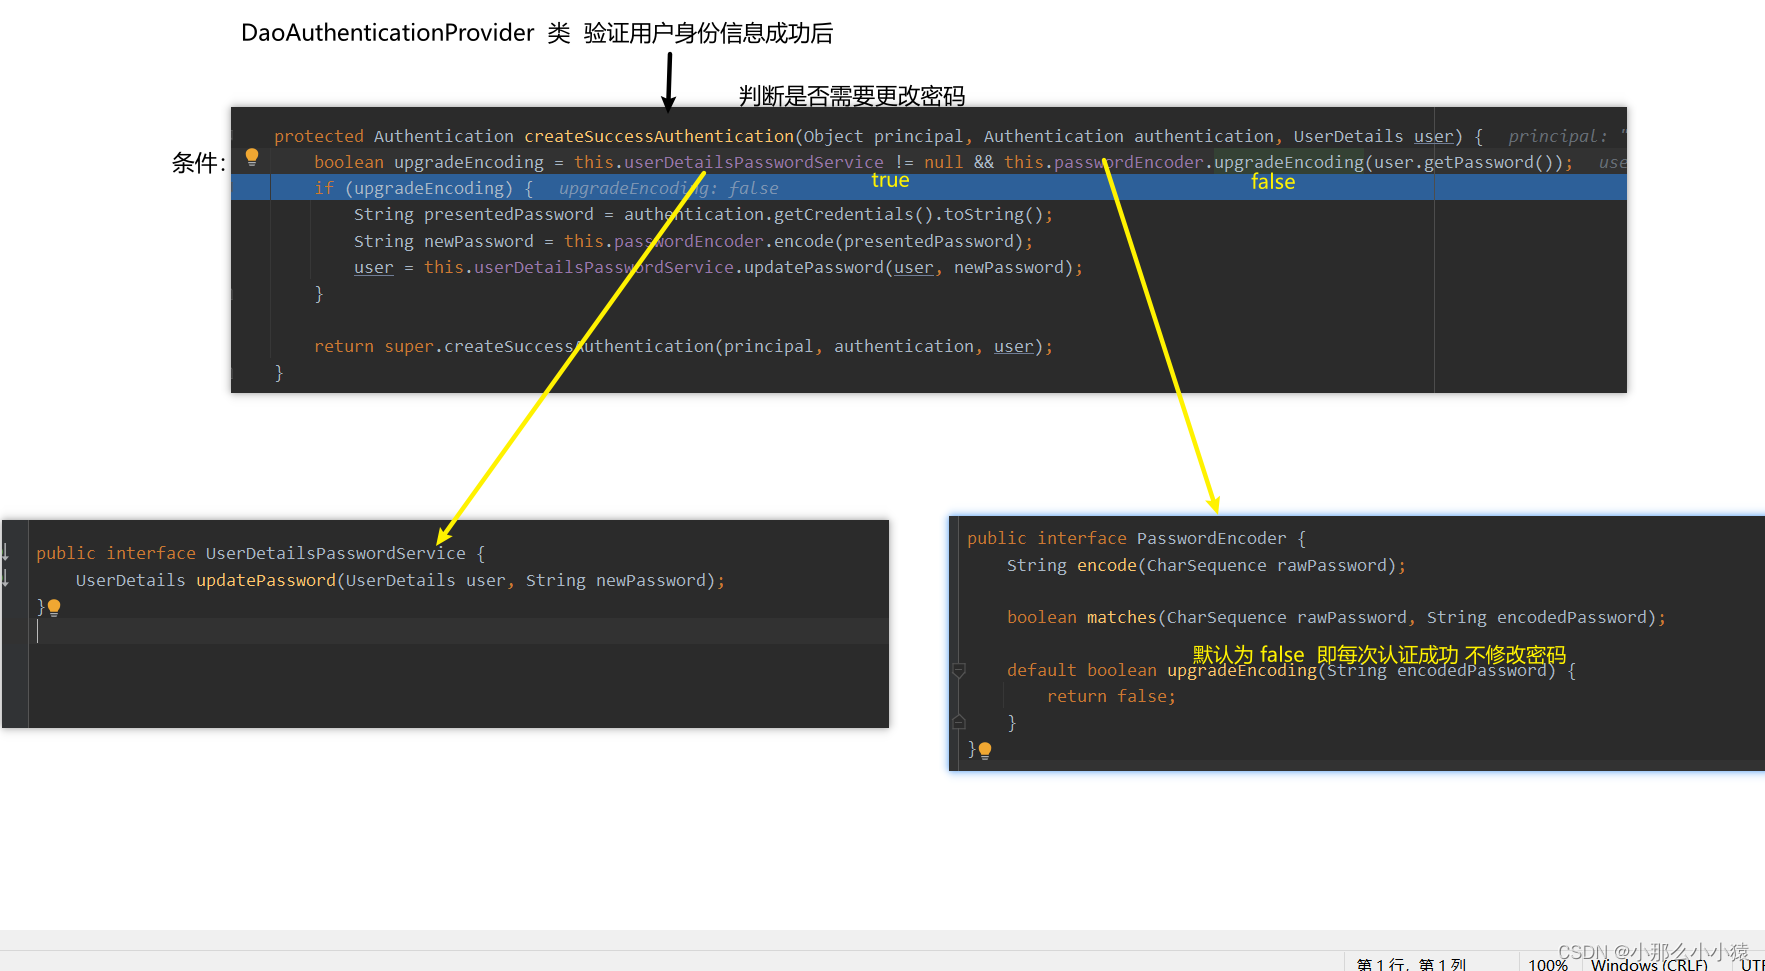Click the '条件:' label
The height and width of the screenshot is (971, 1765).
pos(199,163)
